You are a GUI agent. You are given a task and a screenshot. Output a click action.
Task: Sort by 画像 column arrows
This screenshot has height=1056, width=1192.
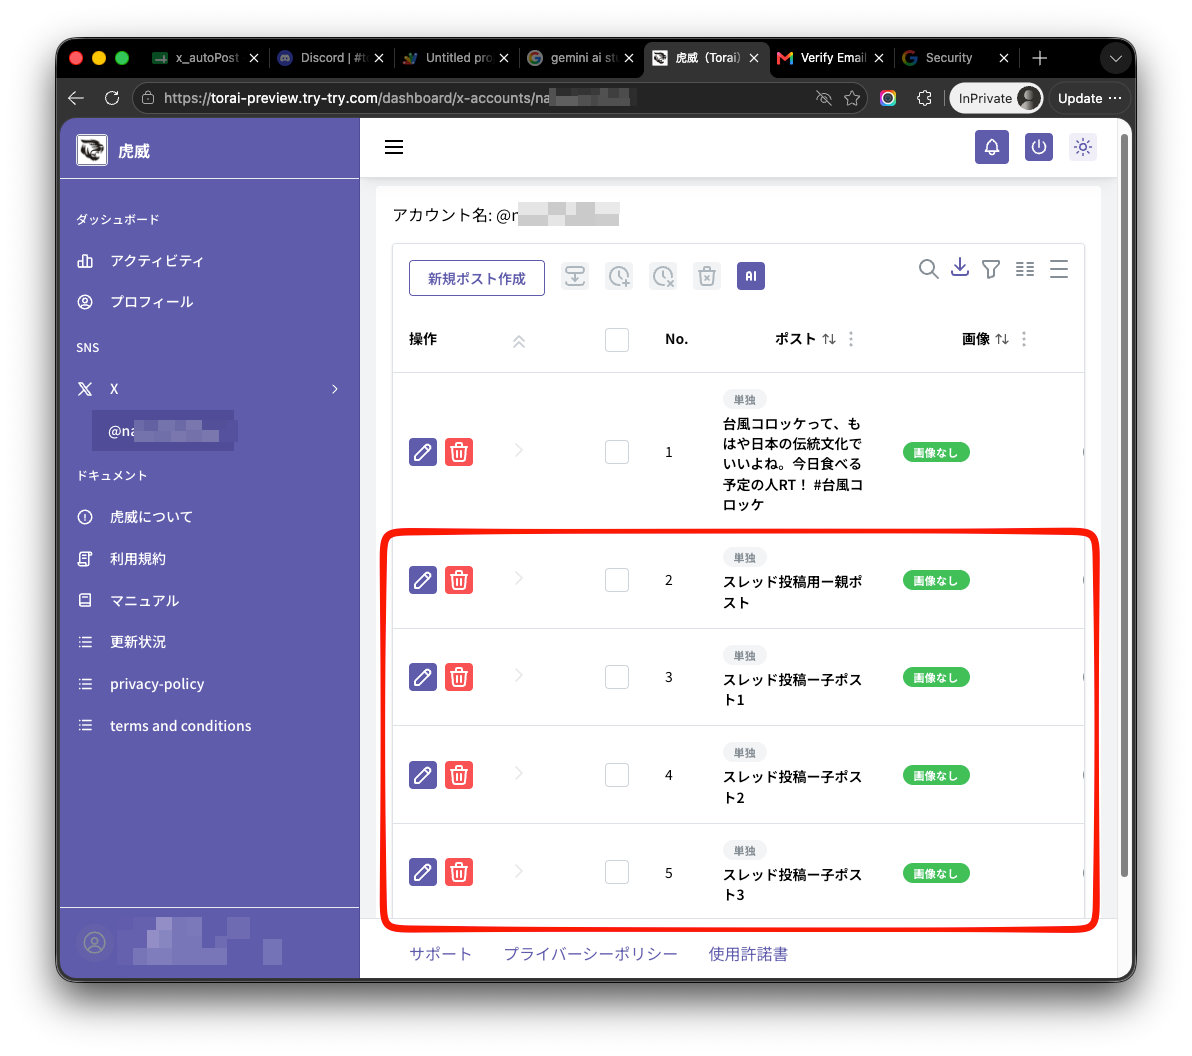point(1002,339)
